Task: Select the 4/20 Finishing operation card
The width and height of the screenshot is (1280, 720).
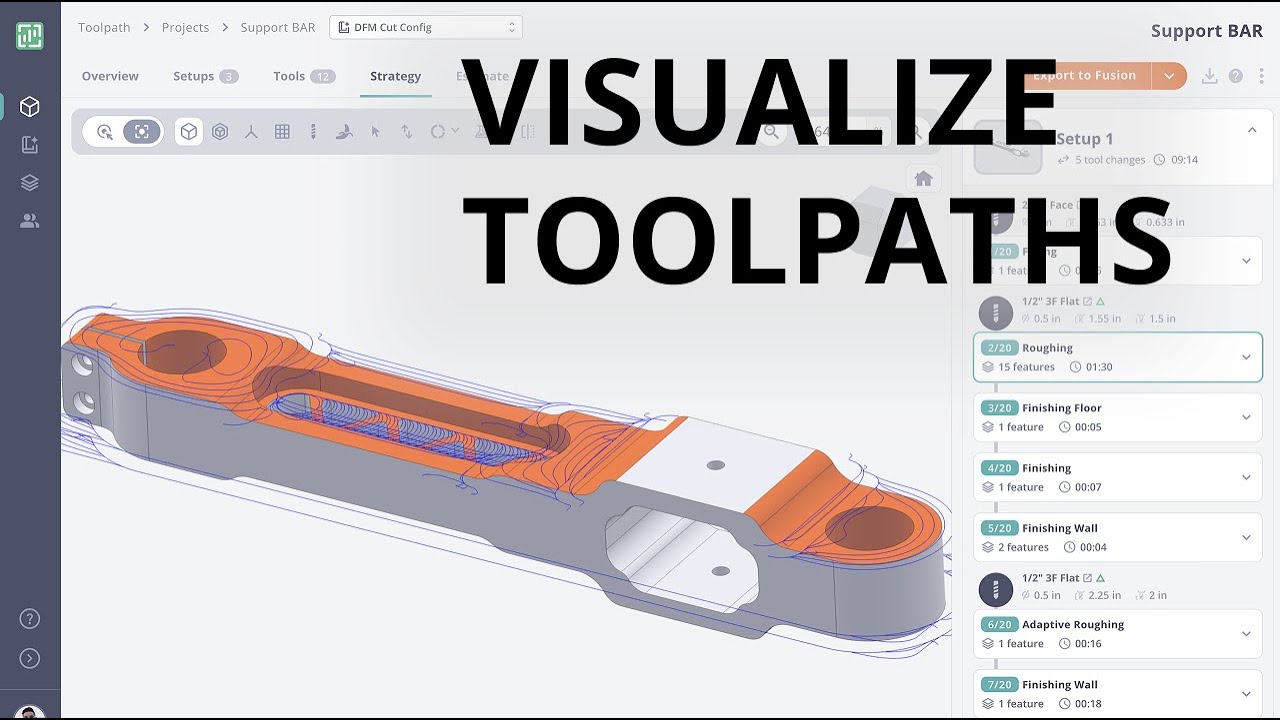Action: click(1118, 477)
